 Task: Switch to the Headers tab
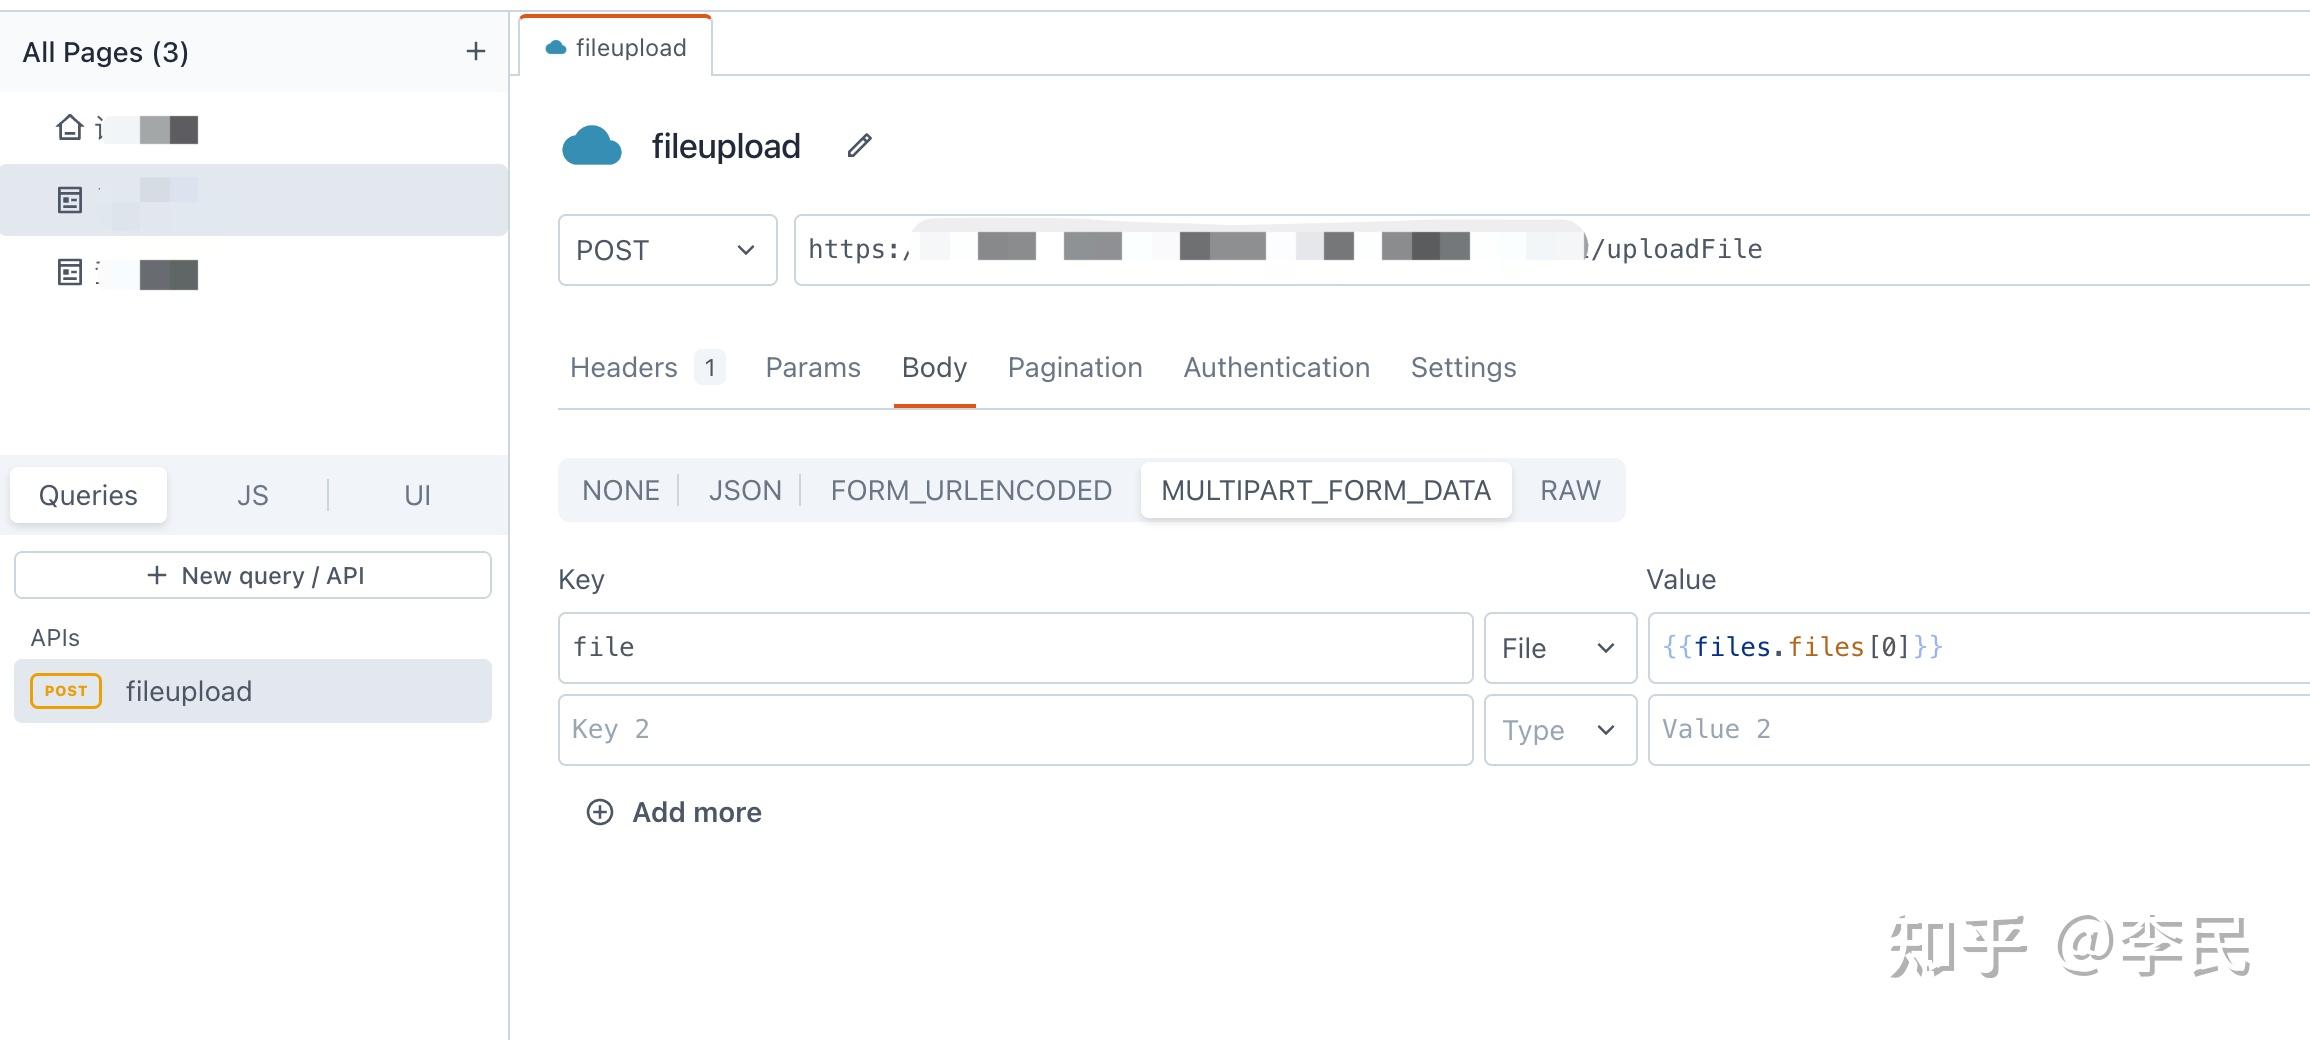624,367
